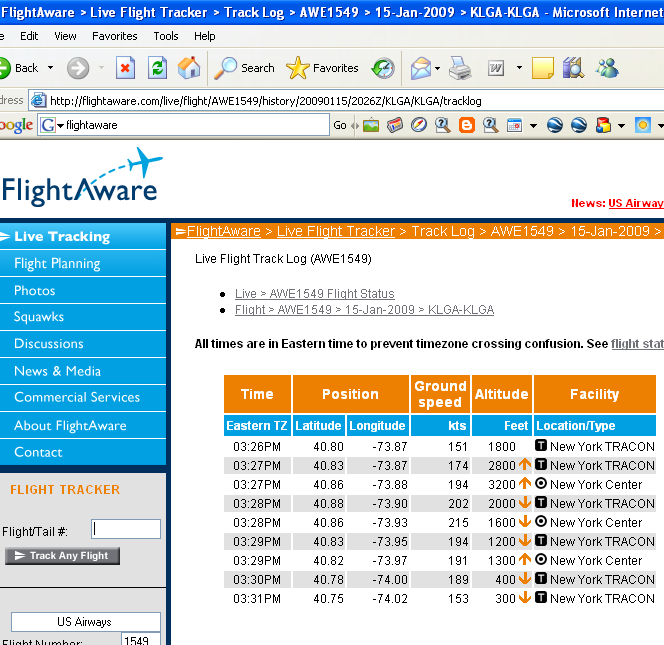Click Live Flight Tracker breadcrumb link
This screenshot has height=645, width=664.
click(336, 231)
